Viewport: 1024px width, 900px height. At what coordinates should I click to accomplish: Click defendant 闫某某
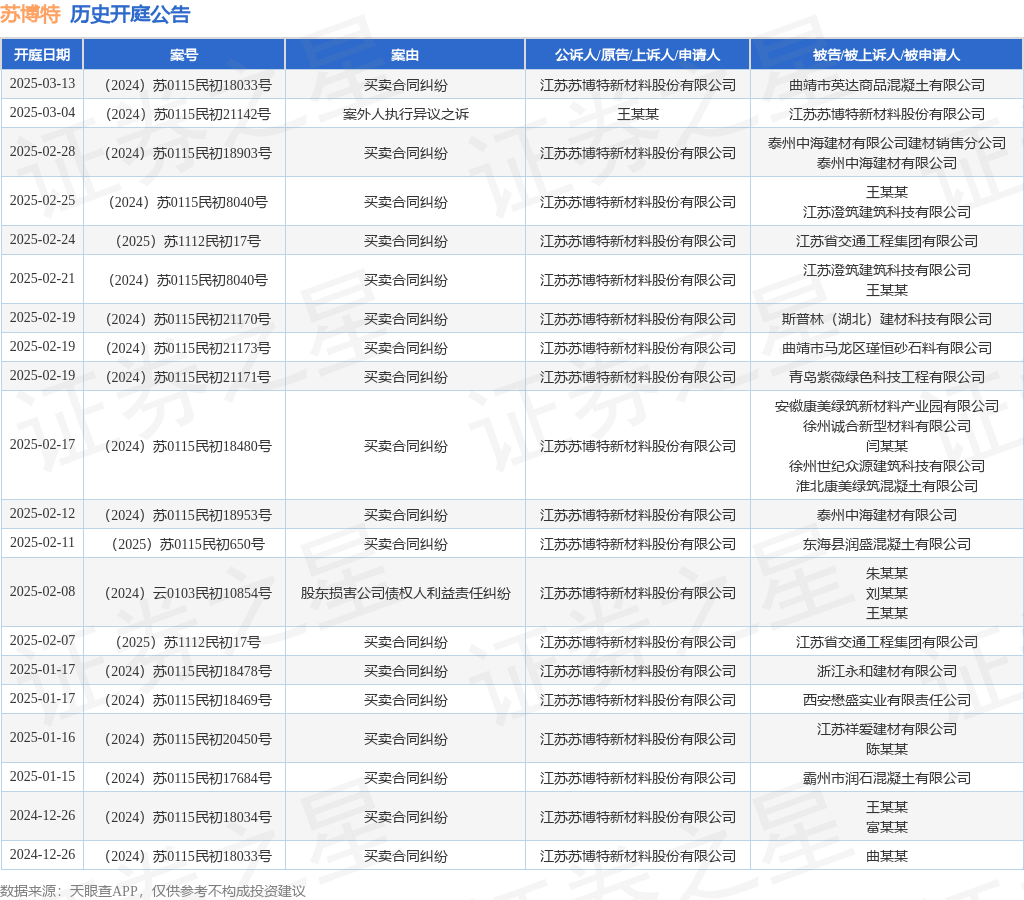(887, 446)
